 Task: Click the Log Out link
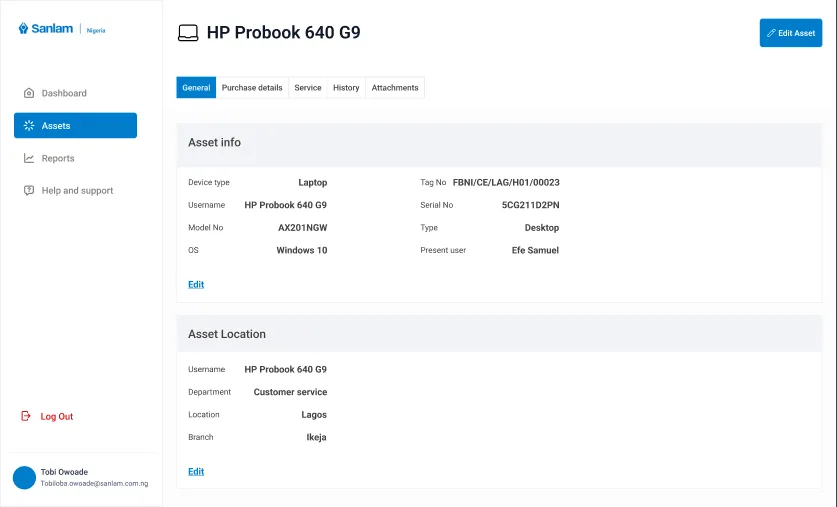click(x=57, y=416)
